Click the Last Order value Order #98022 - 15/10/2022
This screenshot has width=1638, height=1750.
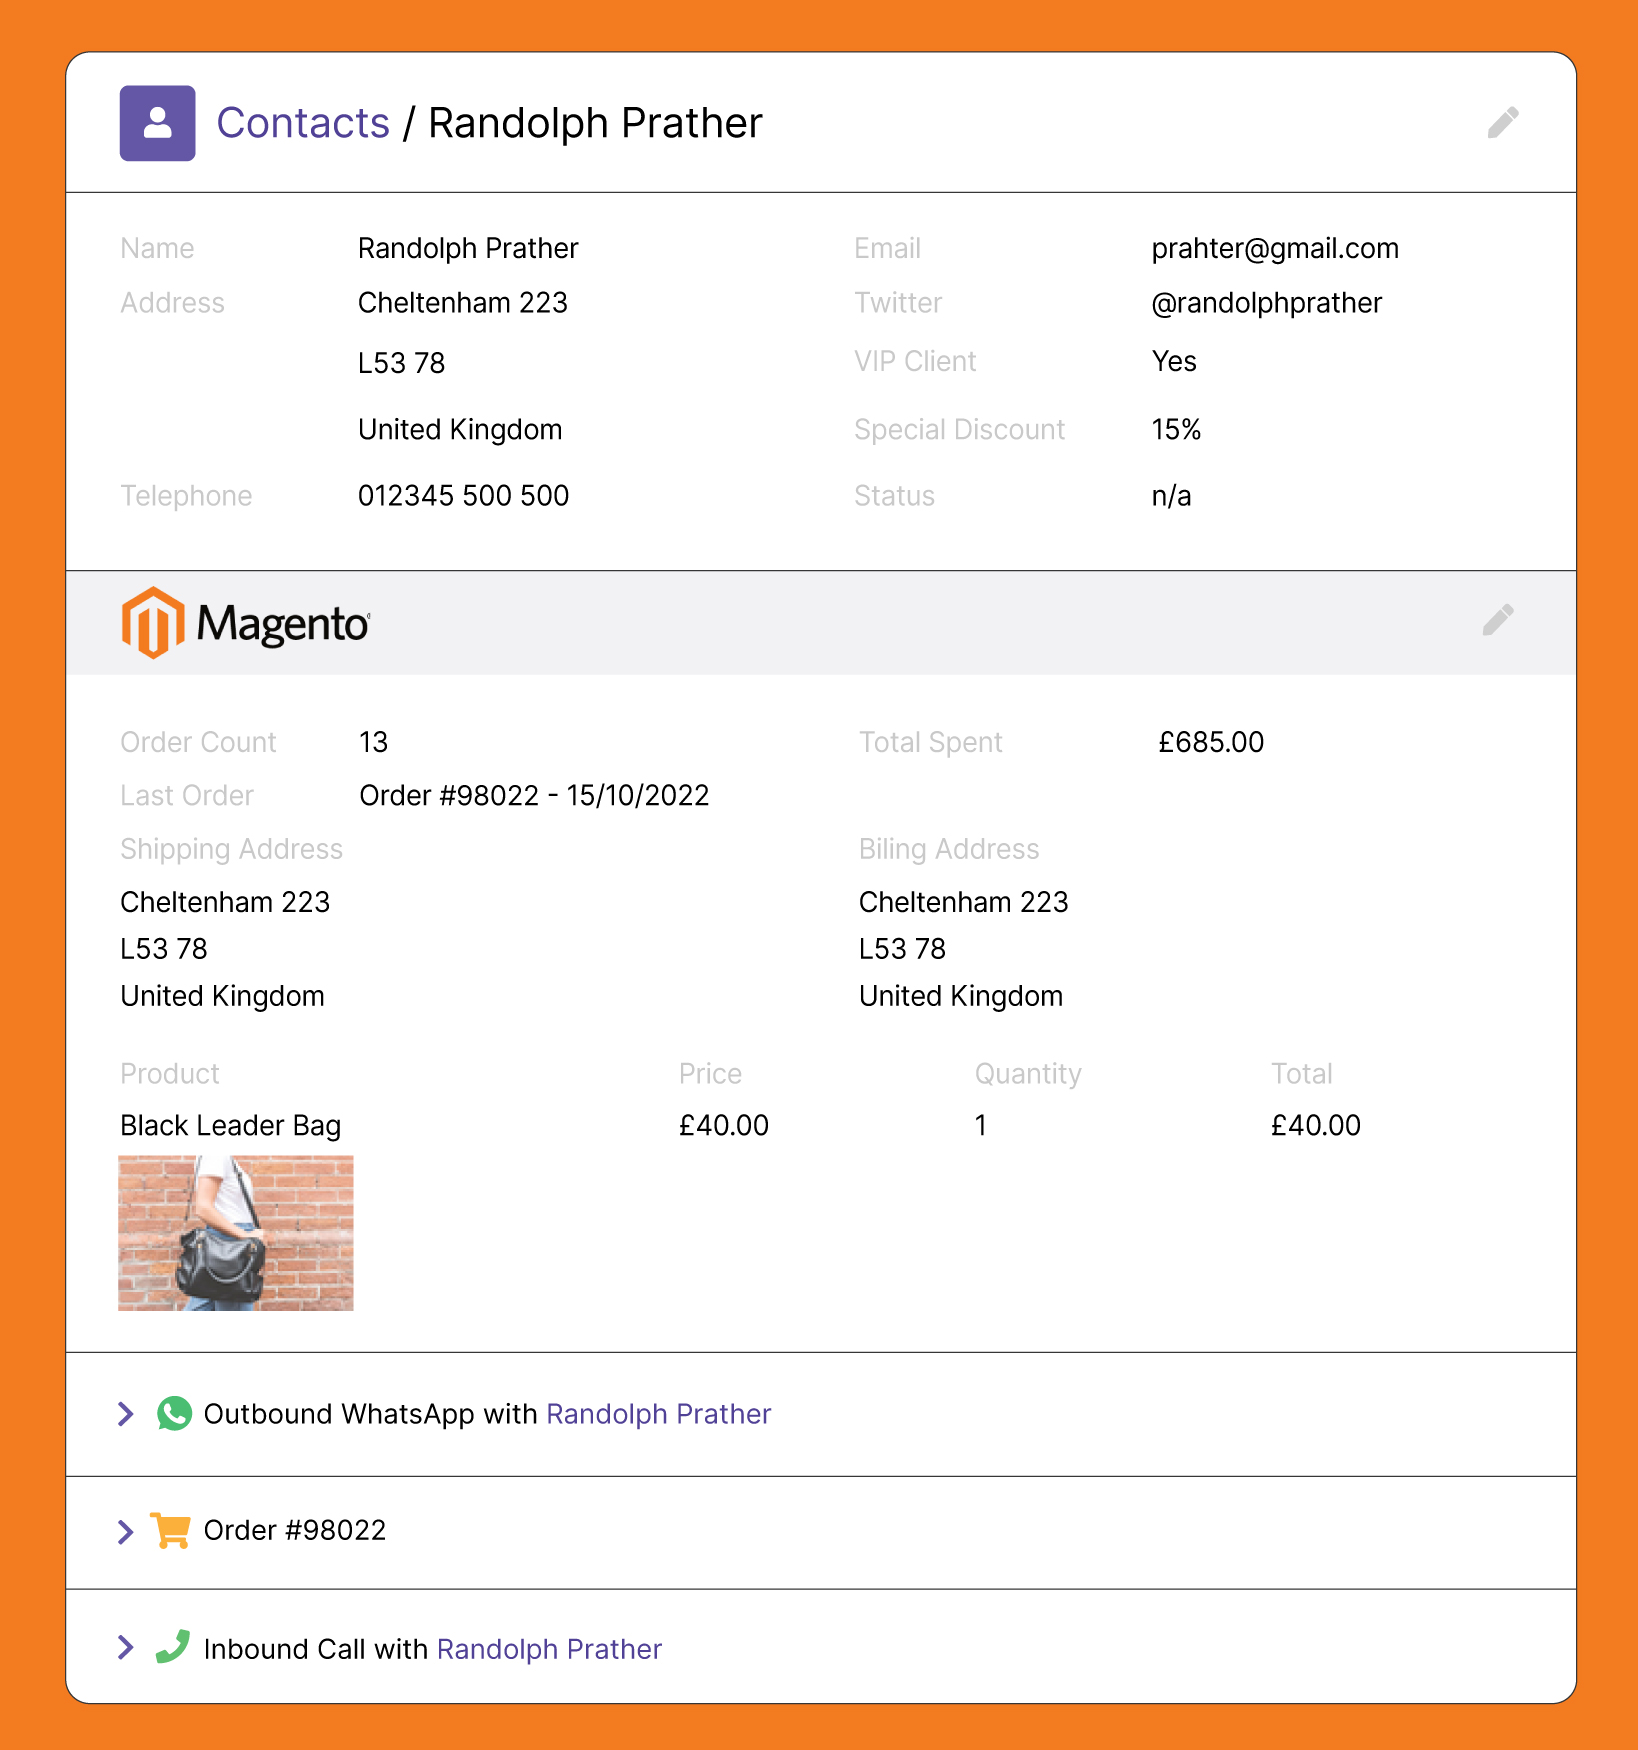(534, 795)
